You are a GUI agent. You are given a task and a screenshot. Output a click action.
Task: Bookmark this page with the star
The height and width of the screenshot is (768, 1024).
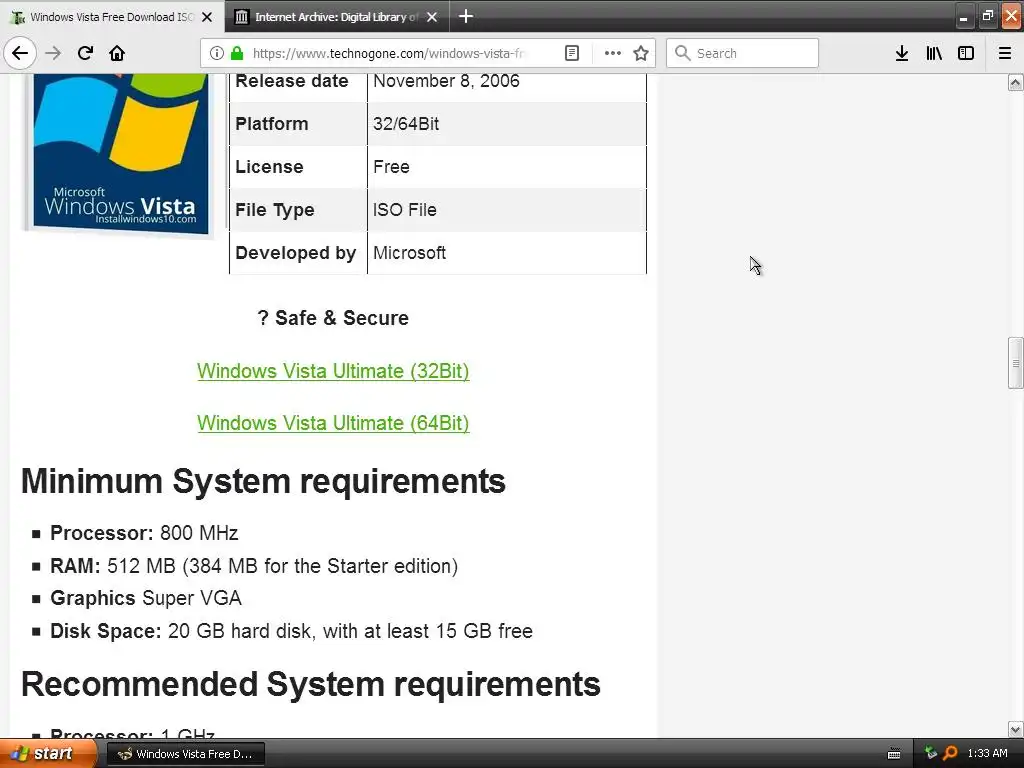(641, 53)
